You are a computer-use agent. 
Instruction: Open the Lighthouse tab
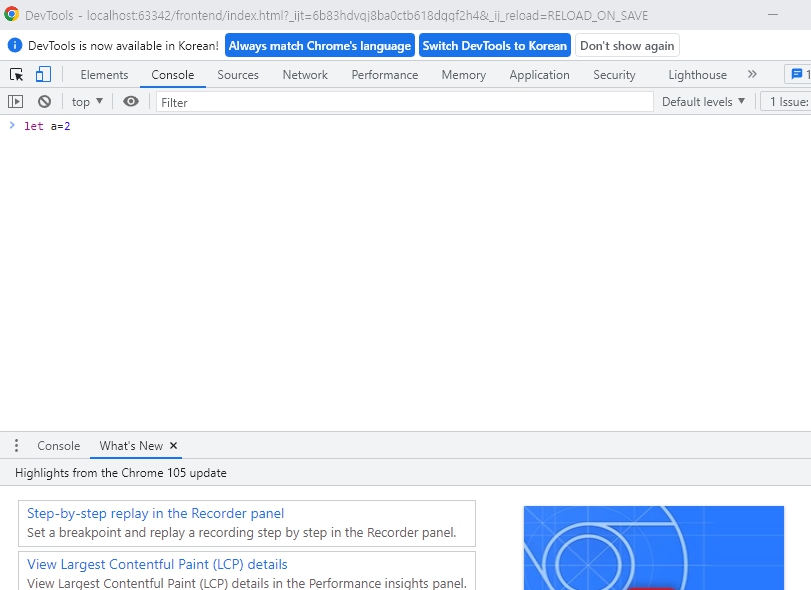[x=697, y=75]
